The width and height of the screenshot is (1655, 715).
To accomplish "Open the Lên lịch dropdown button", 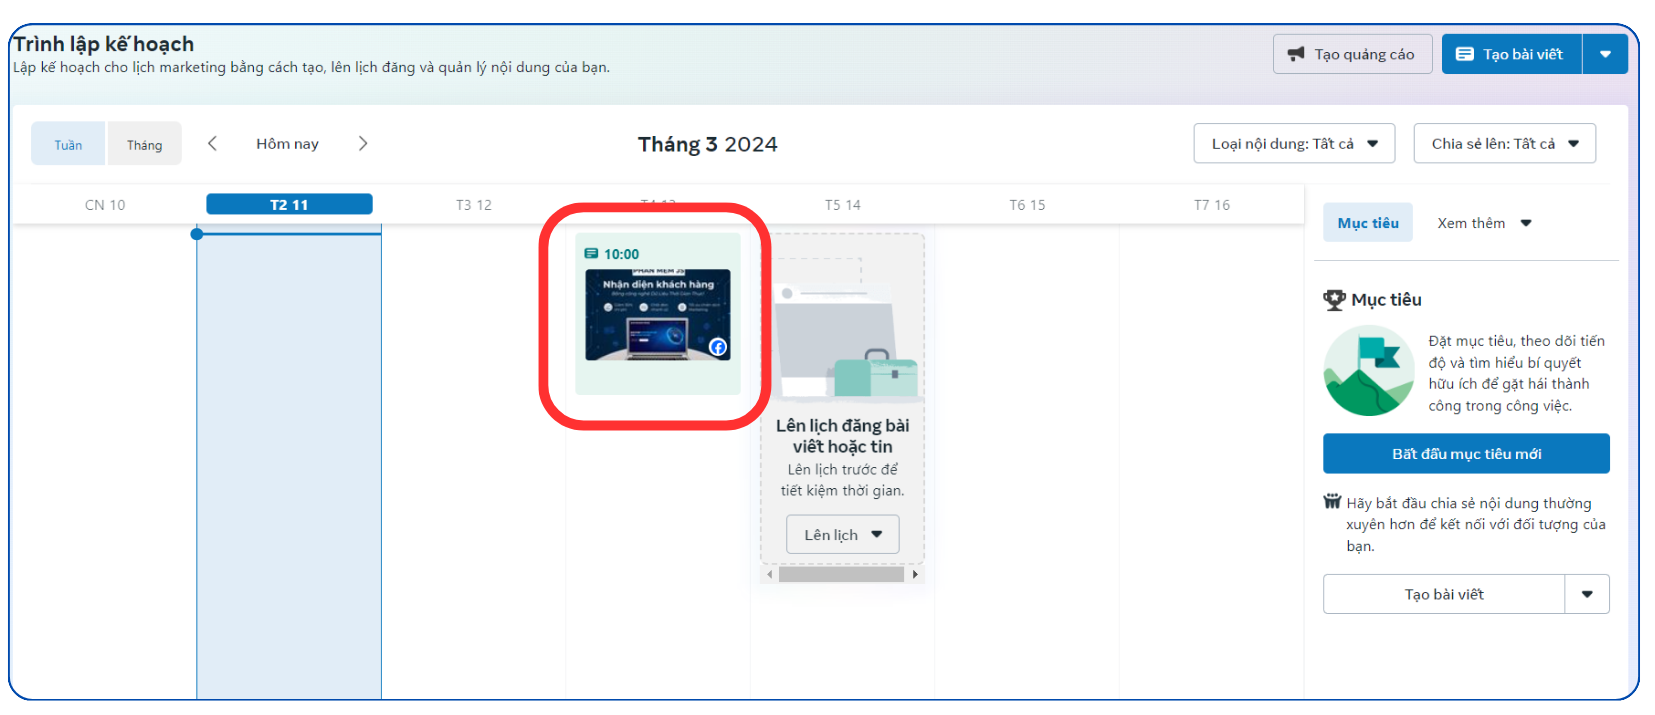I will [x=843, y=535].
